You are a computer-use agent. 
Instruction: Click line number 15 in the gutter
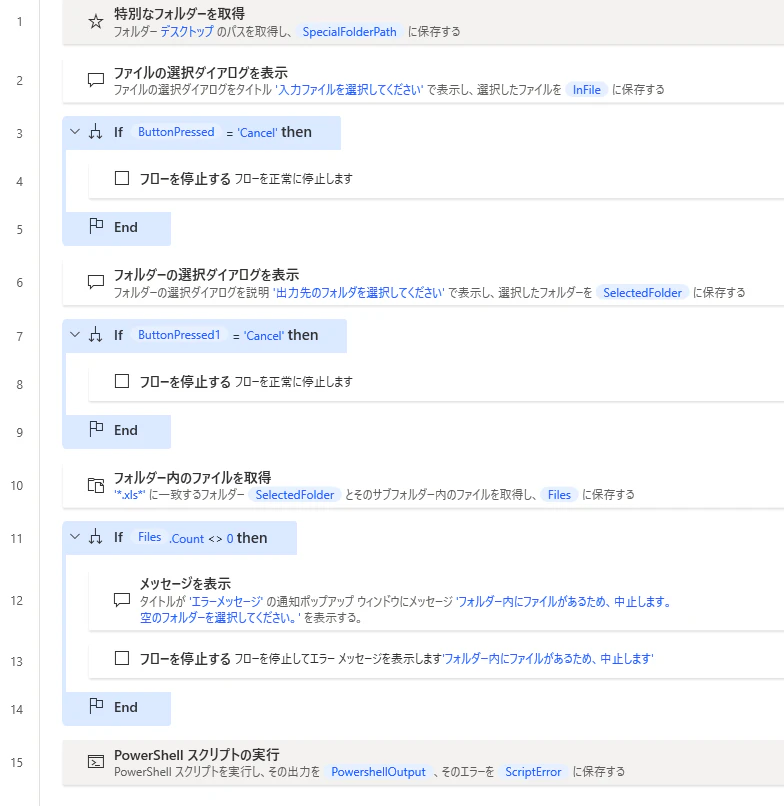(x=17, y=762)
